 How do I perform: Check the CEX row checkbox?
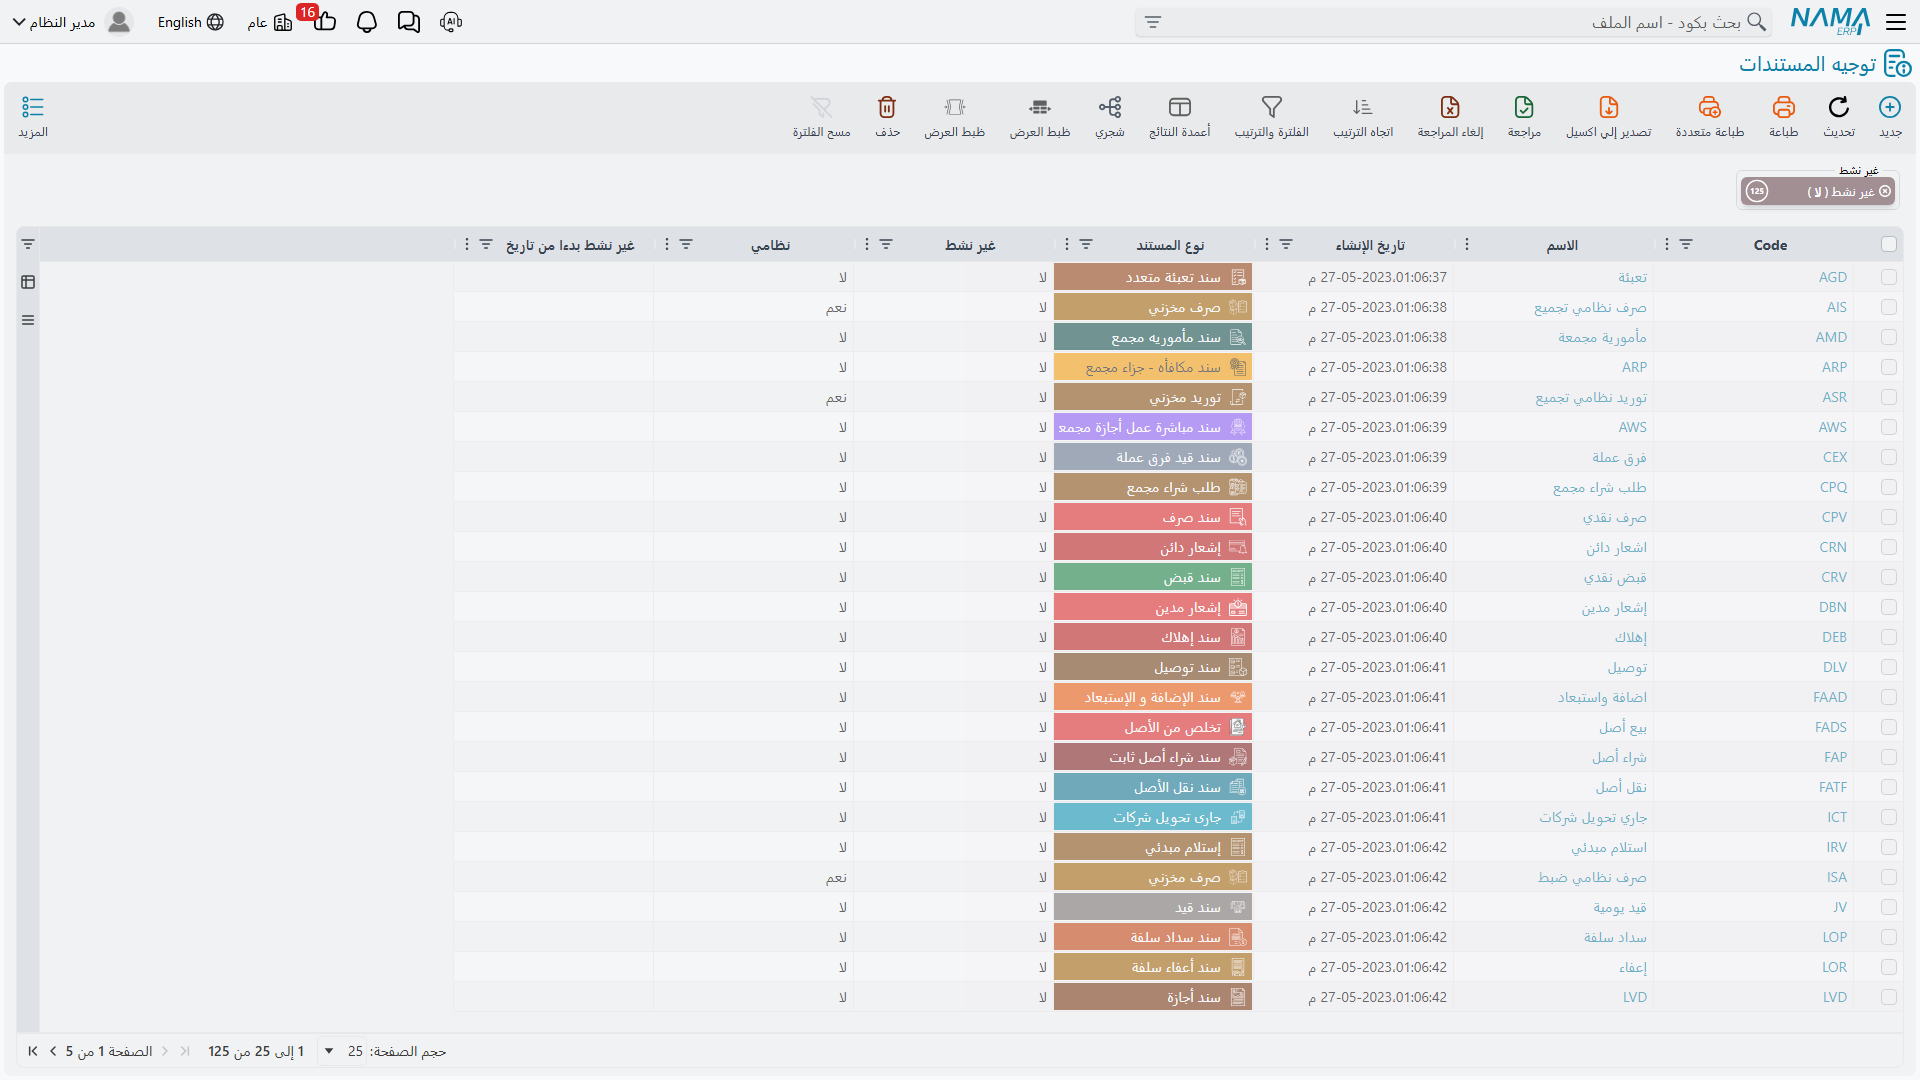click(1888, 458)
